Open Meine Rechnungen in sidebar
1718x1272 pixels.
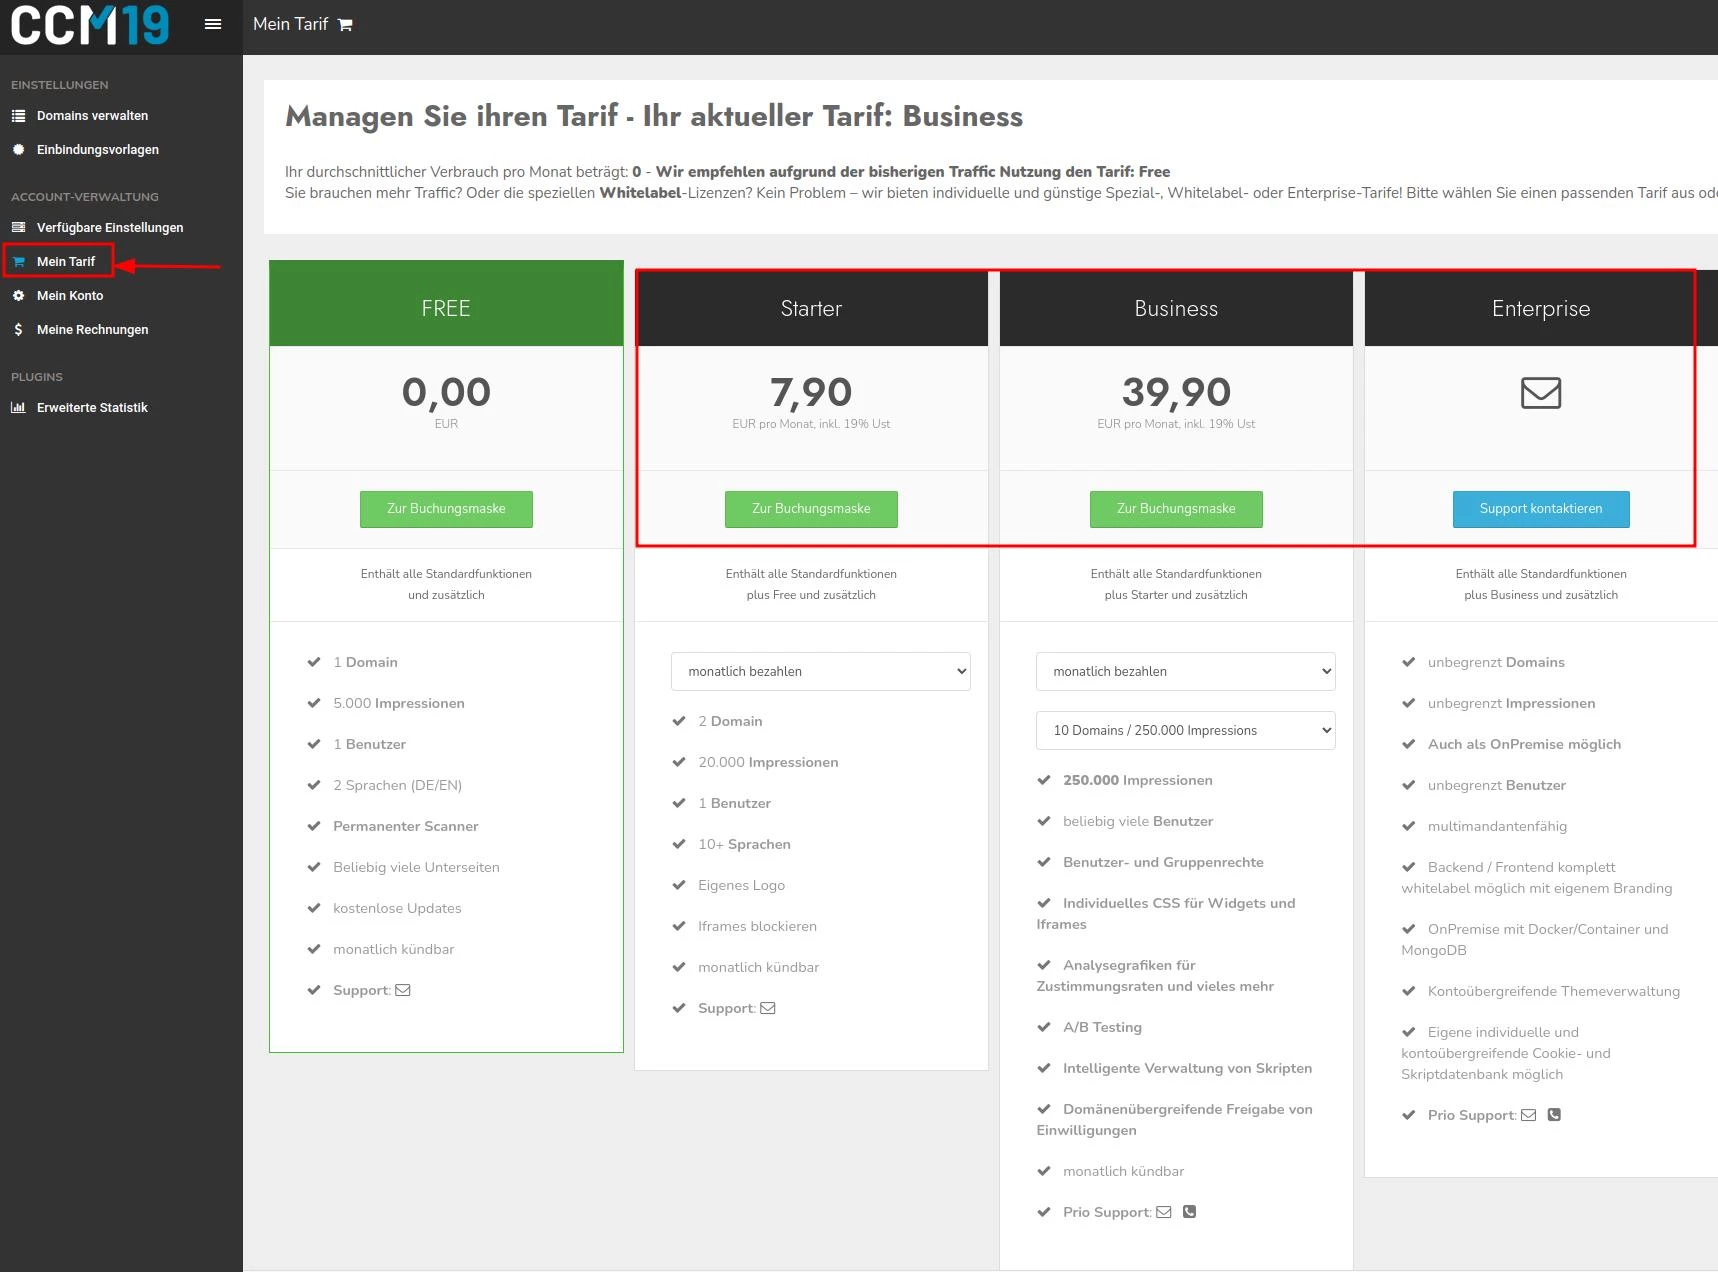(x=92, y=330)
